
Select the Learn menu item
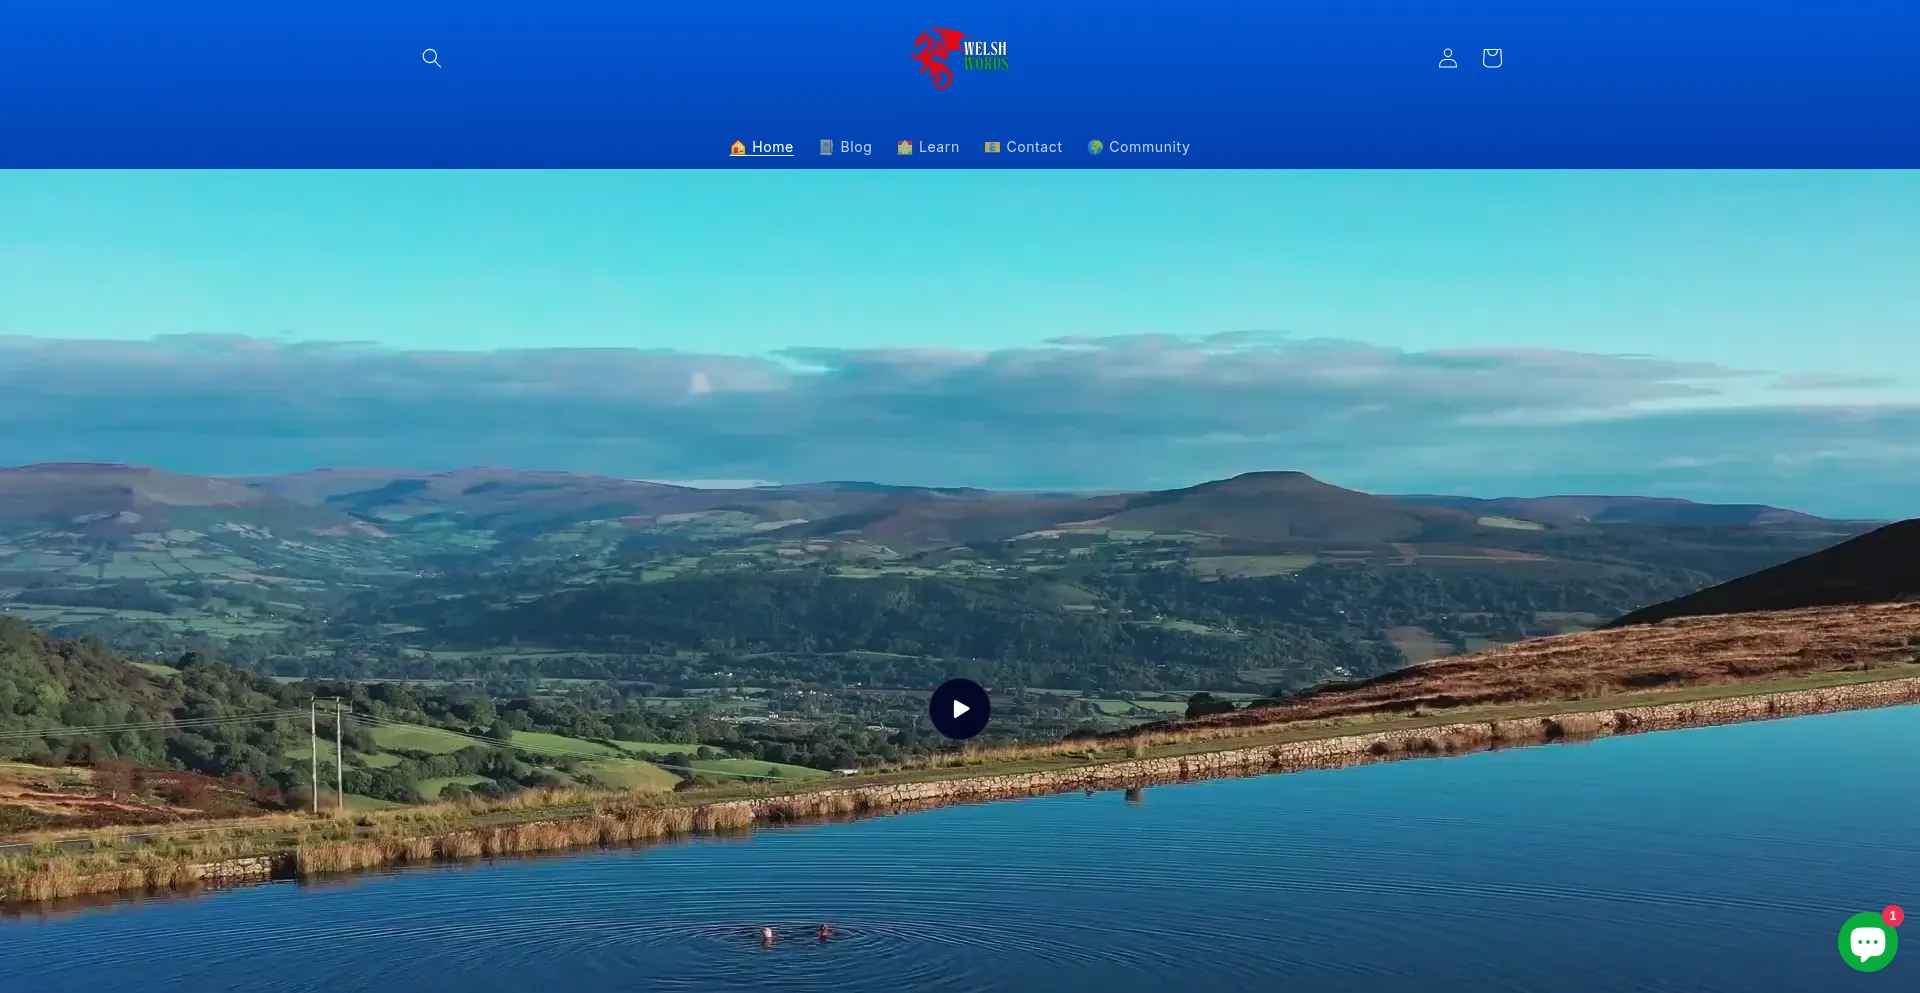coord(939,147)
